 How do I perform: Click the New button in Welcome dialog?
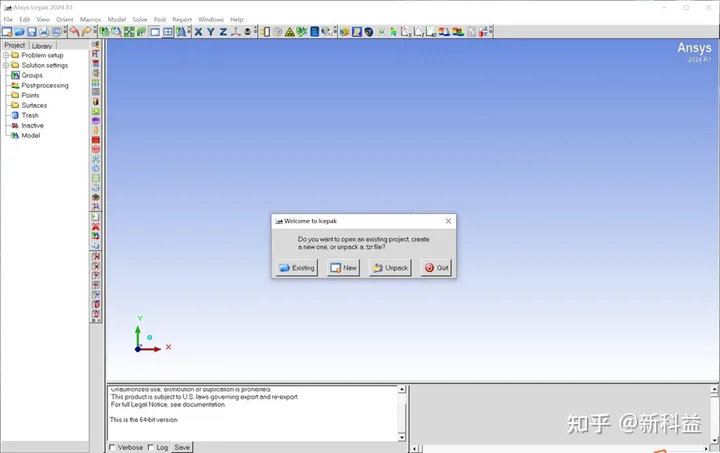pyautogui.click(x=343, y=268)
